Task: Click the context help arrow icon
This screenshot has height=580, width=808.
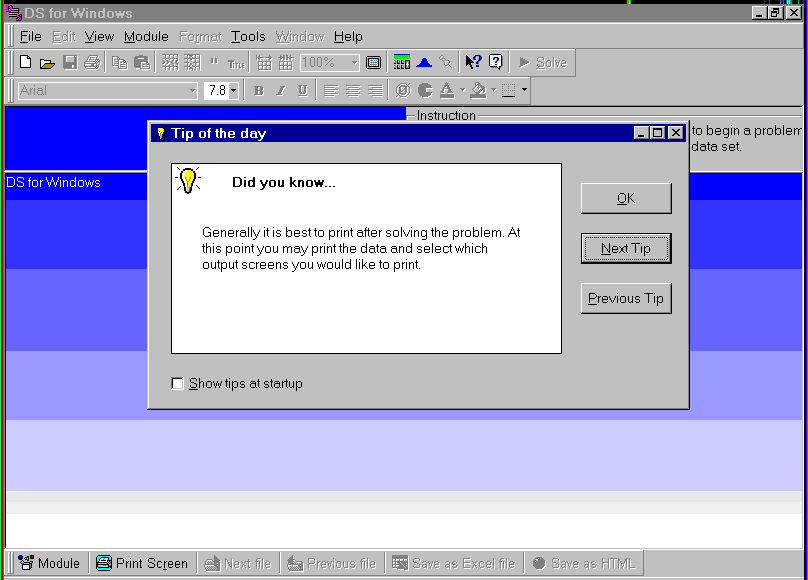Action: point(473,63)
